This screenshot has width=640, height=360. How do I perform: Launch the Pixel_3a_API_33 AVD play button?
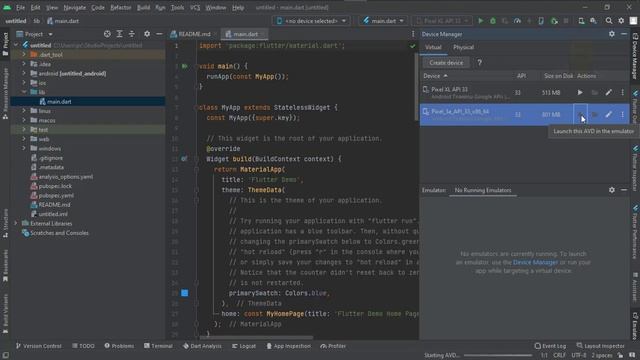coord(580,114)
